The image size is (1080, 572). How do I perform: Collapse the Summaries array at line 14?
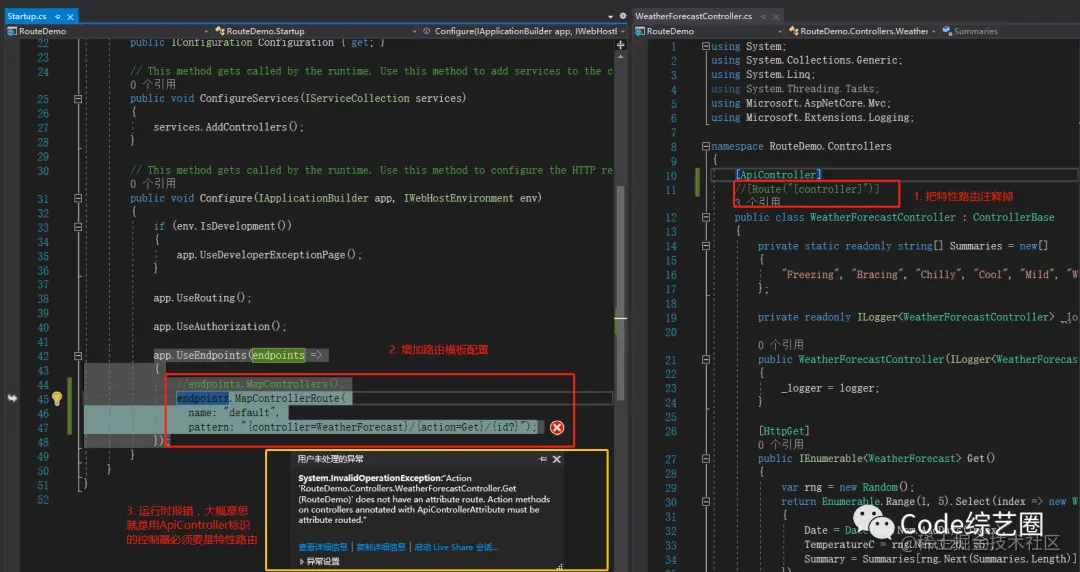(x=705, y=246)
